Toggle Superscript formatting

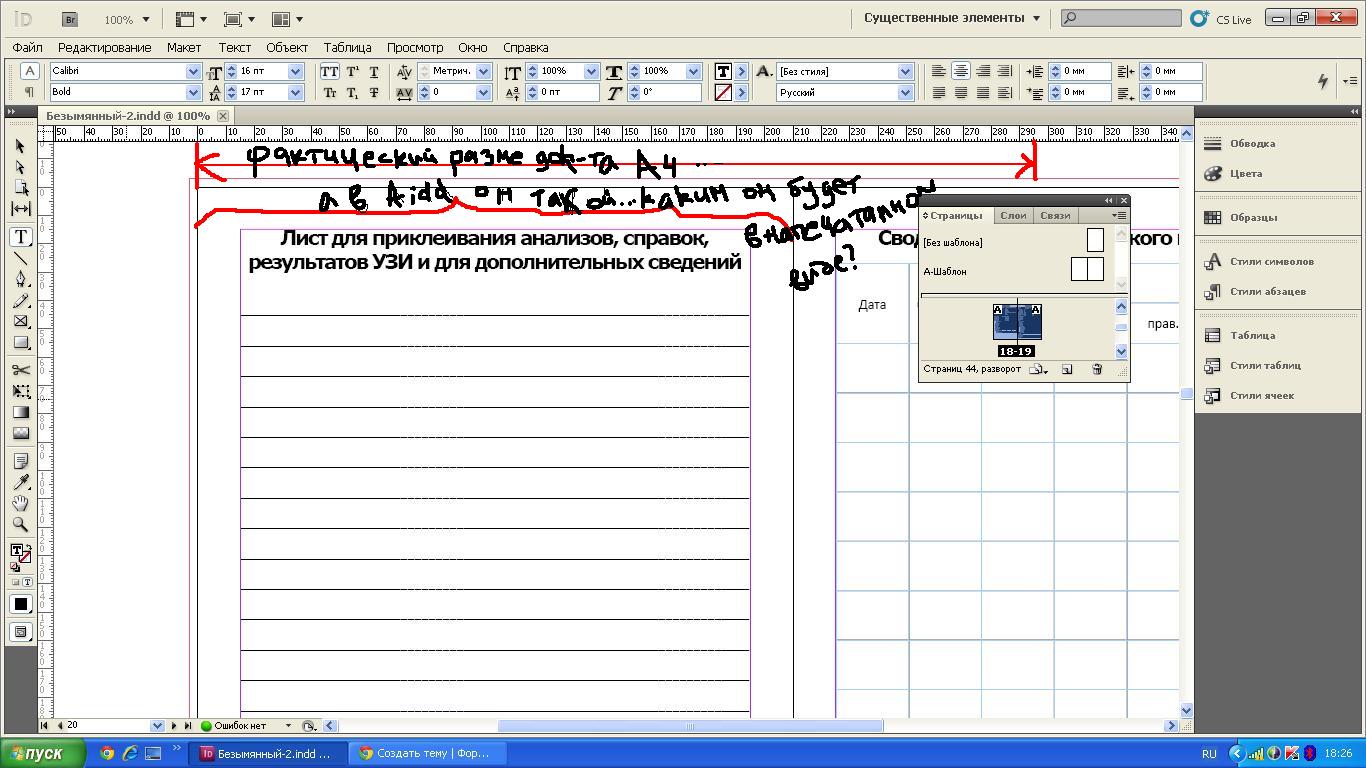click(x=352, y=71)
